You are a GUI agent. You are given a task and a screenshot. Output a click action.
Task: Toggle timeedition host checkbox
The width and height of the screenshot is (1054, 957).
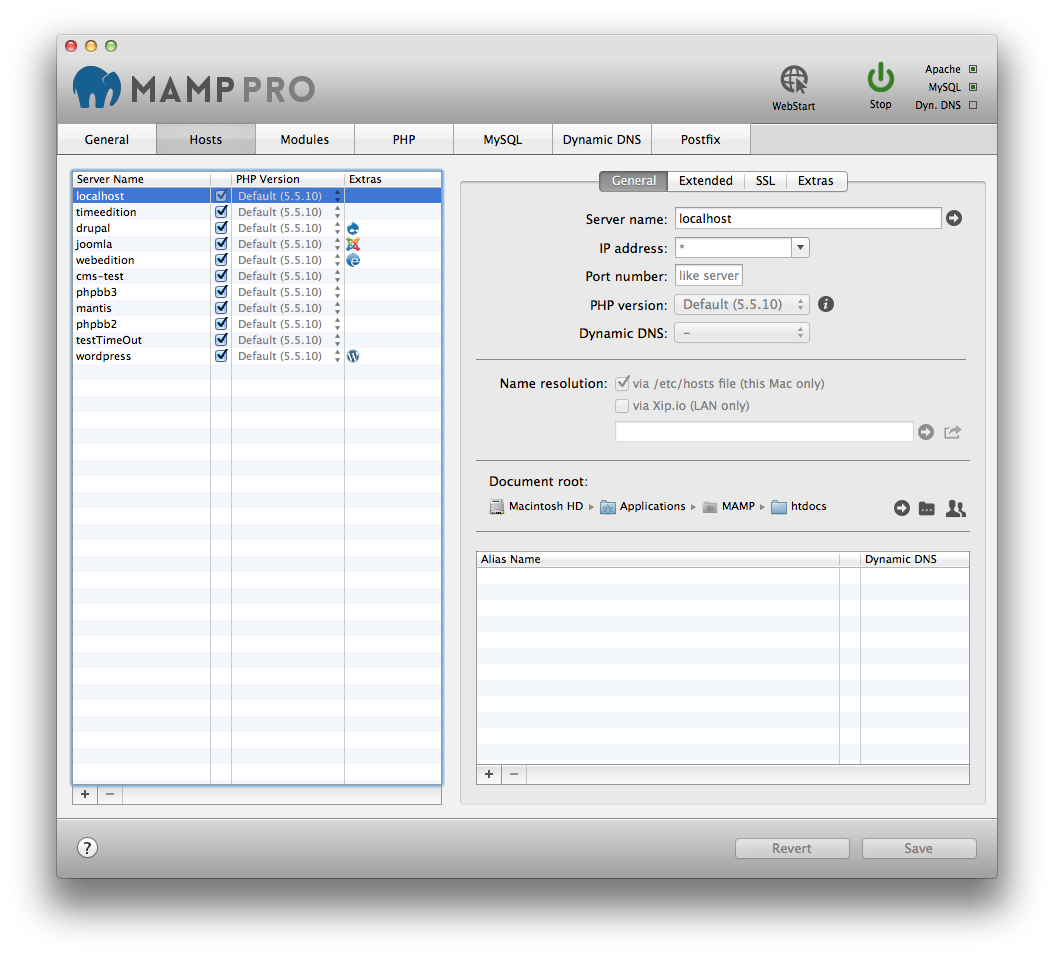point(221,212)
